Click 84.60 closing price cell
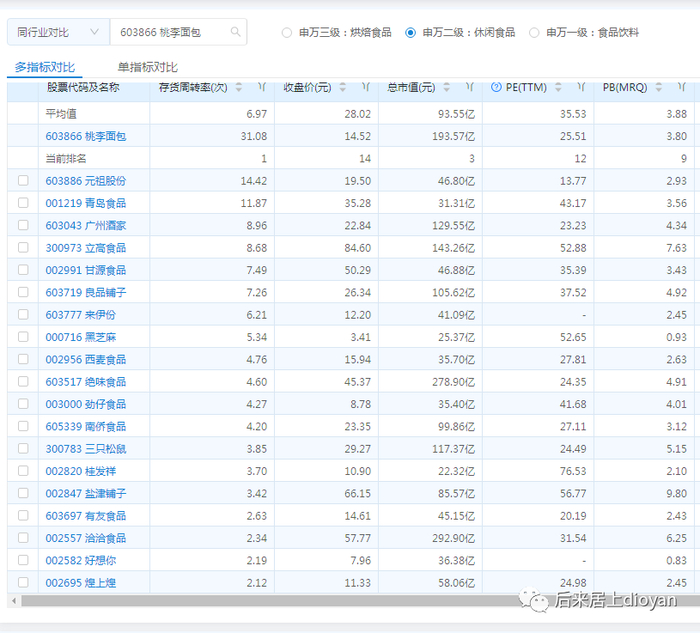700x633 pixels. point(358,248)
